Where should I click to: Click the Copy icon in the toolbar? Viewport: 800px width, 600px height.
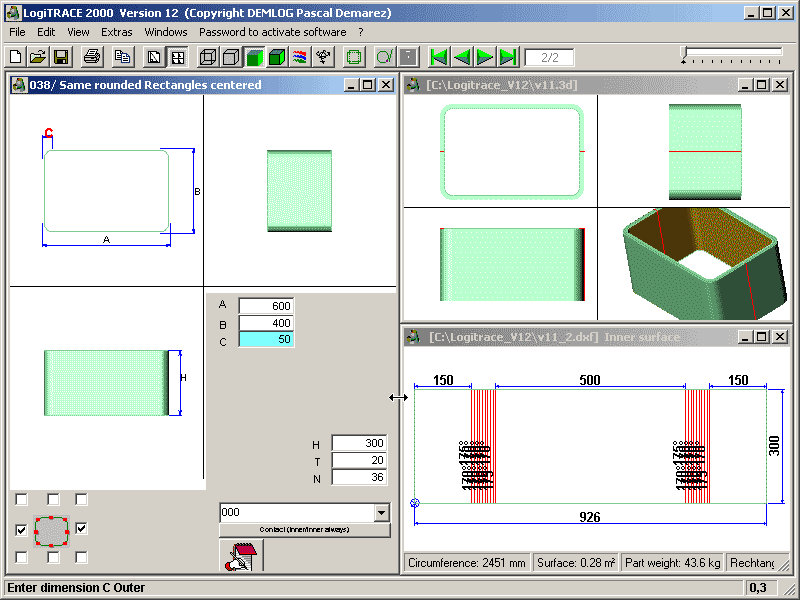click(123, 57)
